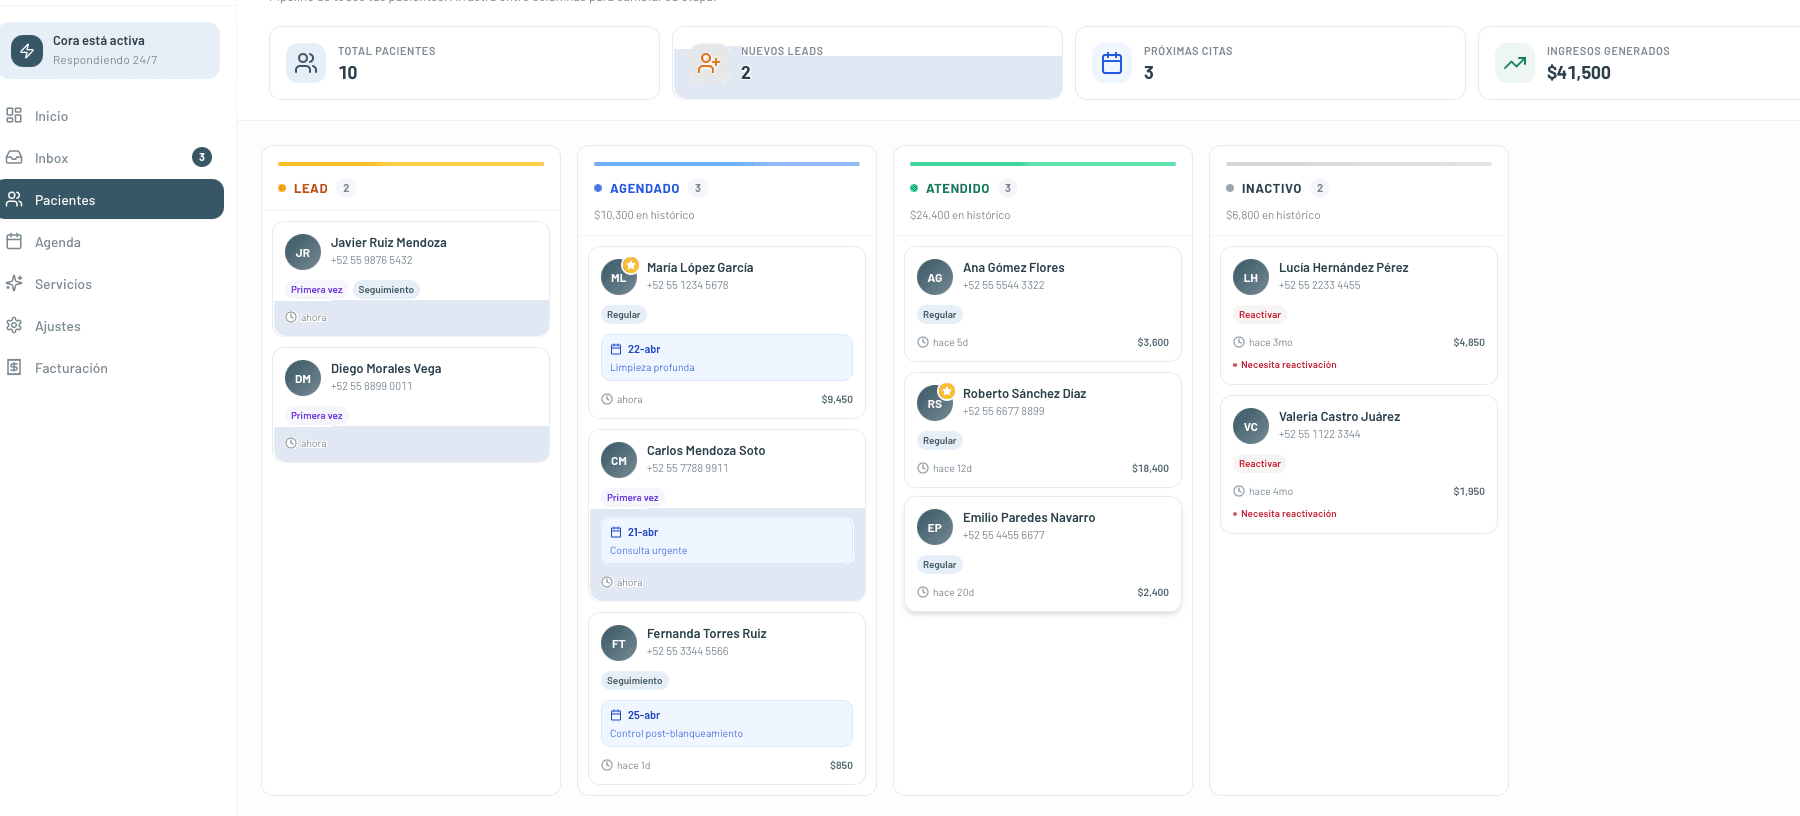
Task: Click the Total Pacientes users icon
Action: click(x=306, y=63)
